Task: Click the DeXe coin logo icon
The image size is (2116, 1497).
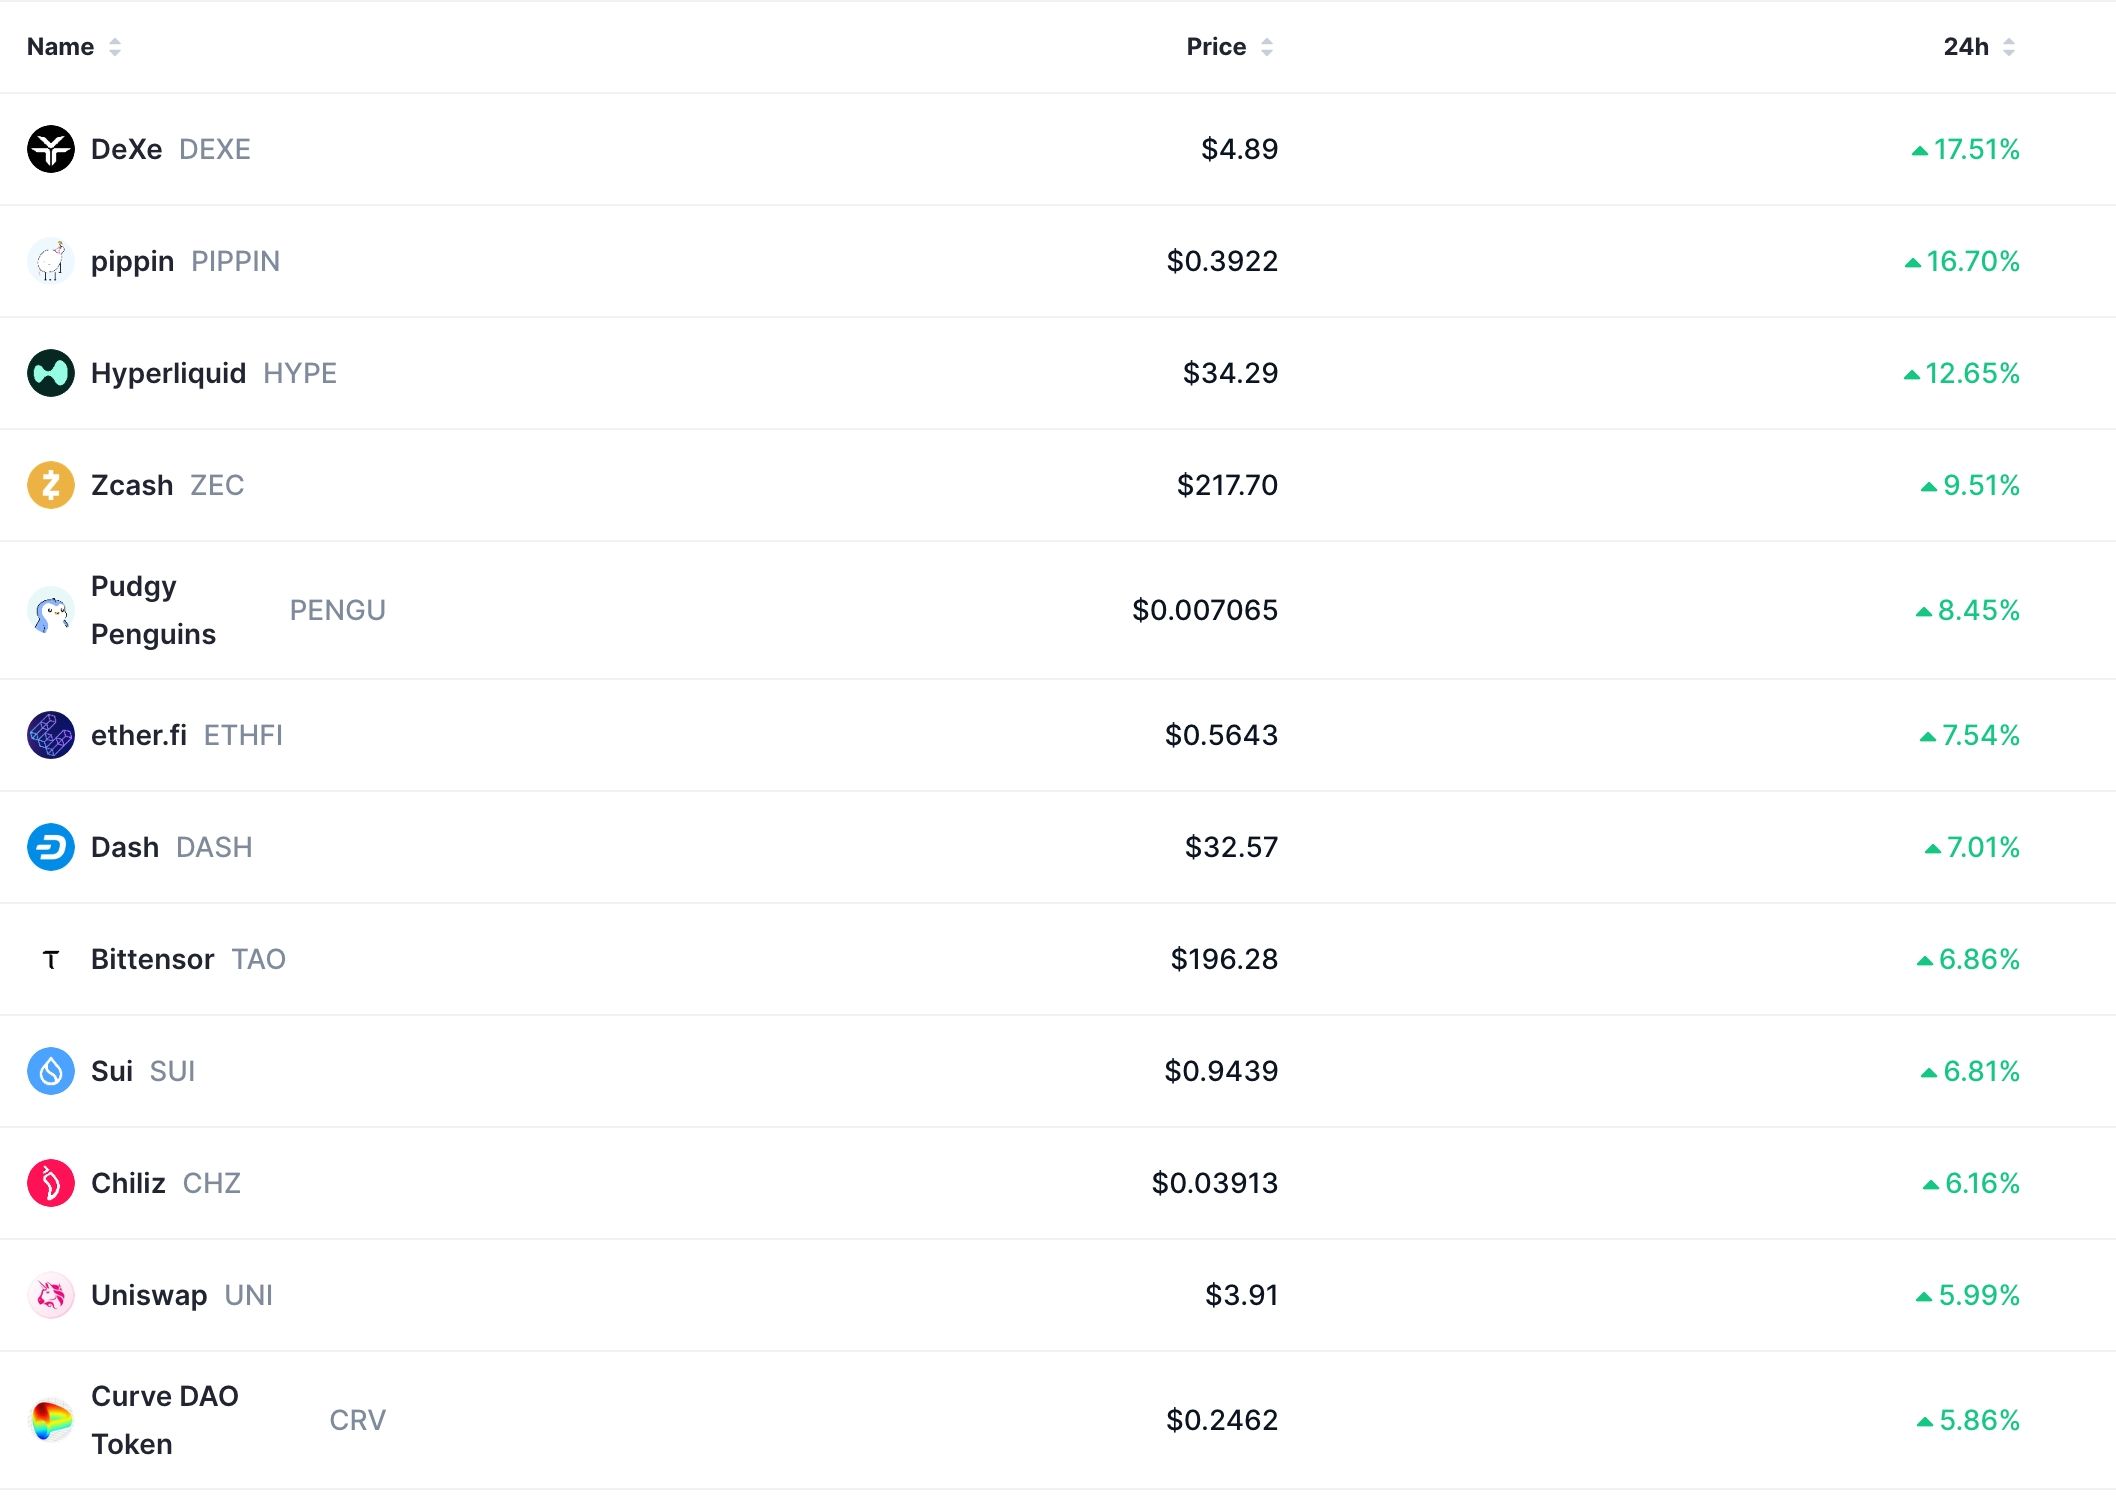Action: coord(51,149)
